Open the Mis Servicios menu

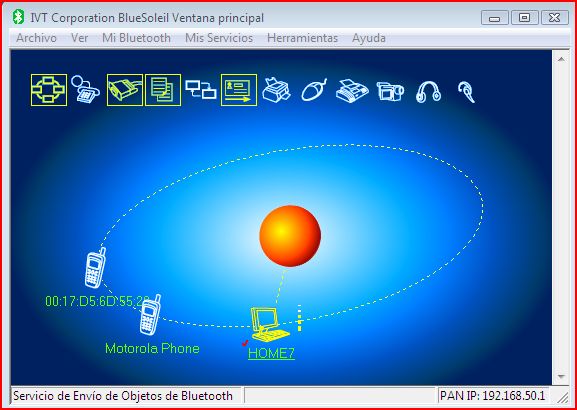tap(219, 38)
